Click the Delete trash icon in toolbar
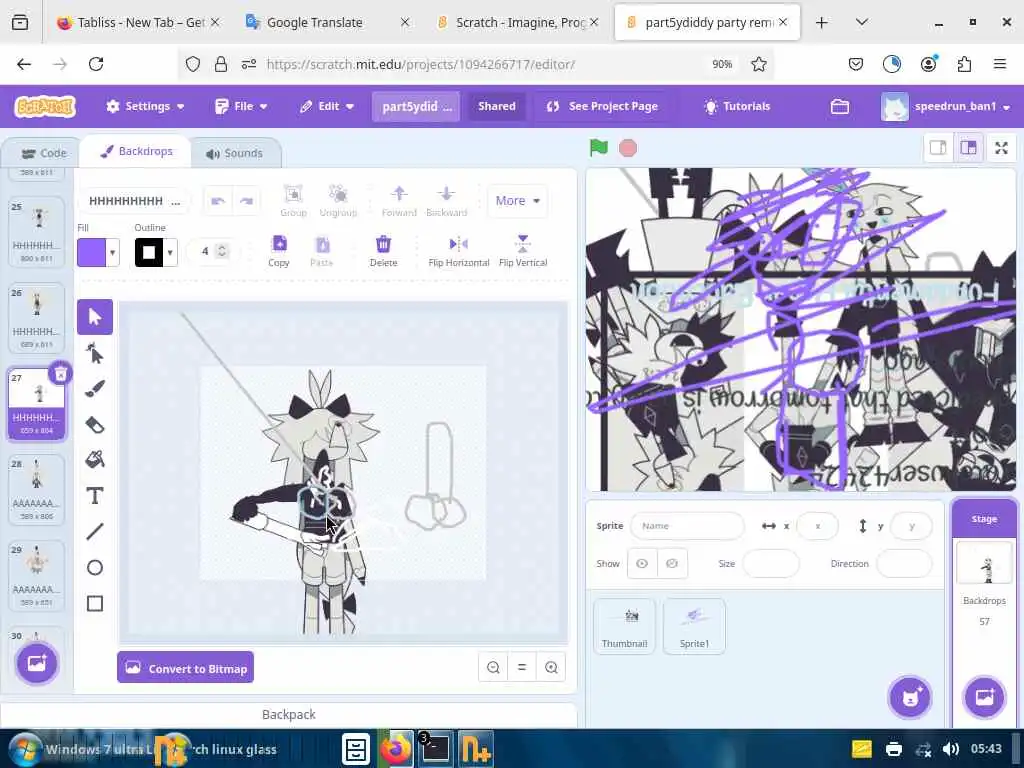 (383, 251)
